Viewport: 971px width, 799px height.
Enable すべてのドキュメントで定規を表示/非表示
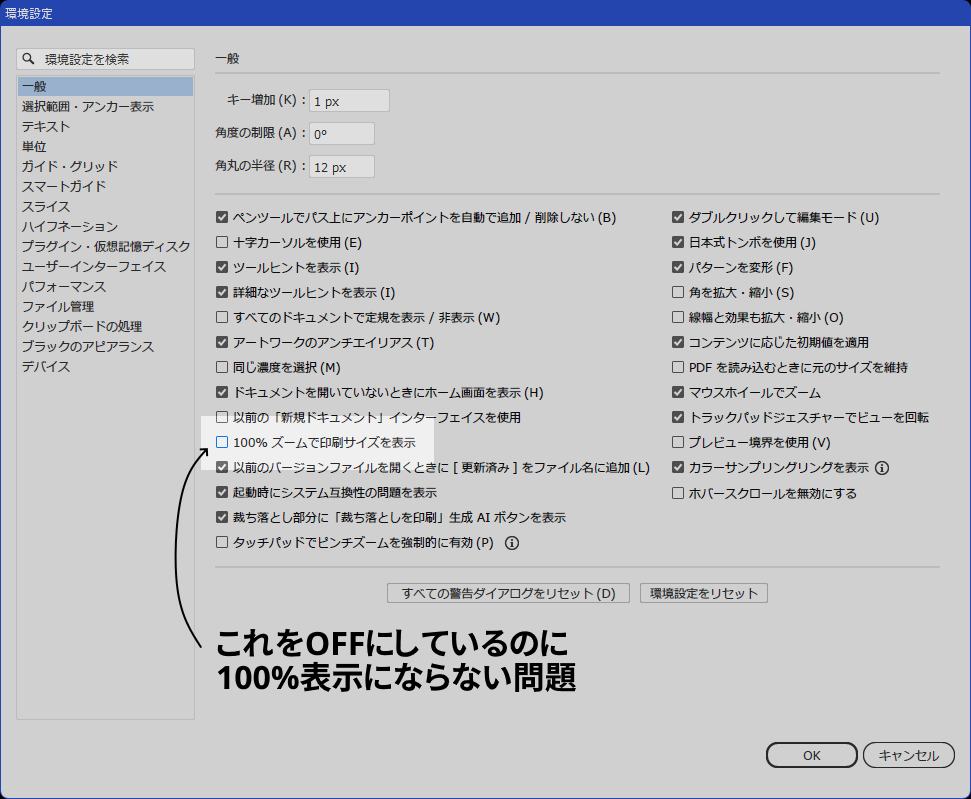point(222,317)
